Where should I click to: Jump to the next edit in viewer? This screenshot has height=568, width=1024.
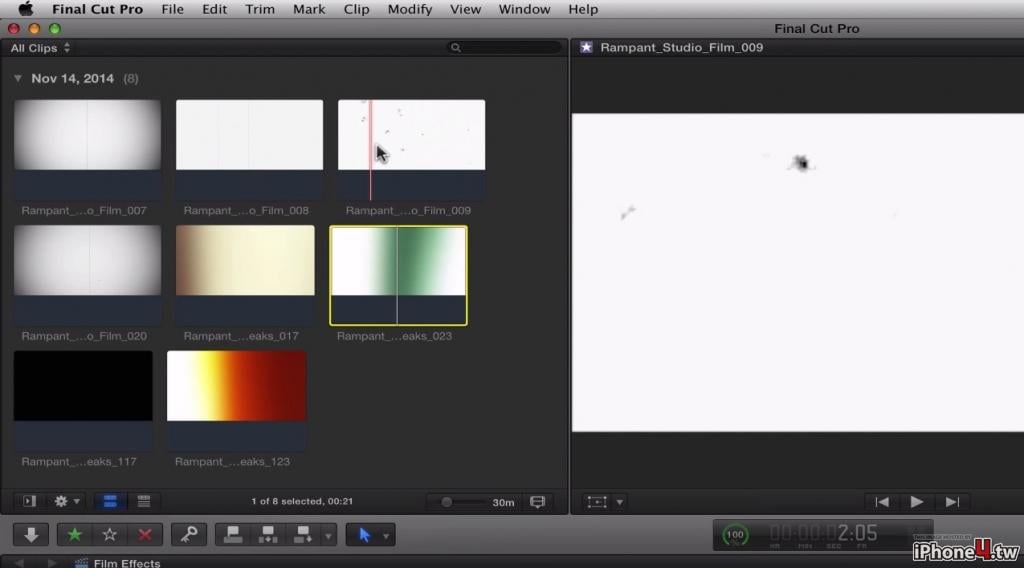tap(952, 502)
